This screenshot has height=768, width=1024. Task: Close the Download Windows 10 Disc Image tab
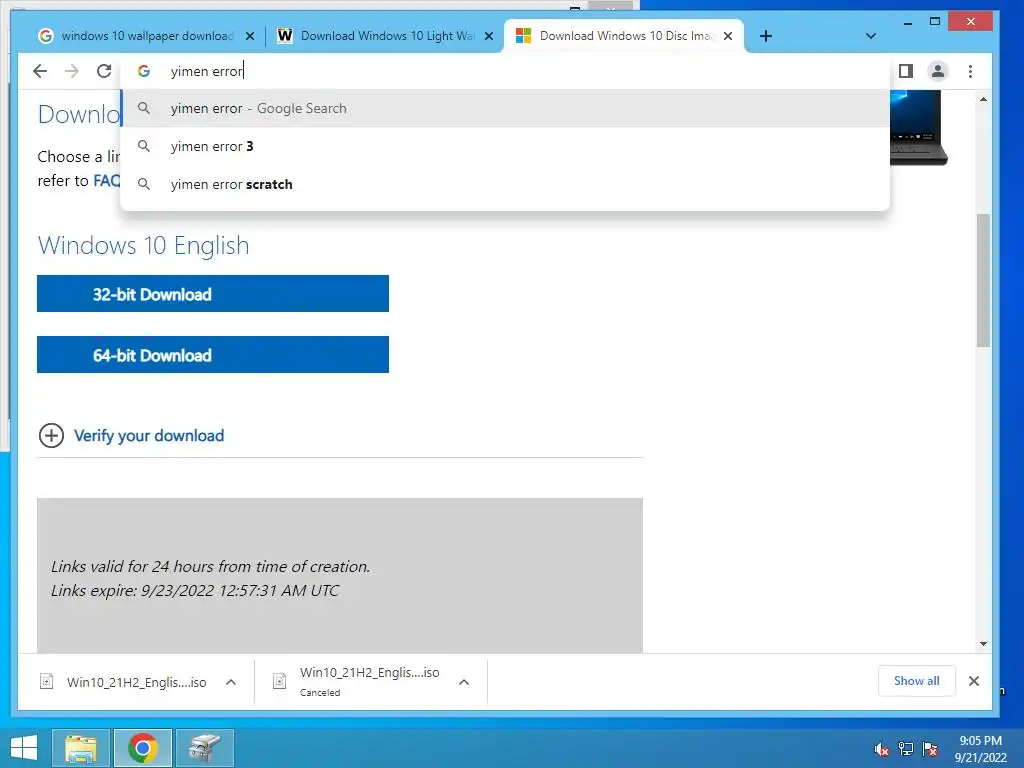[728, 36]
